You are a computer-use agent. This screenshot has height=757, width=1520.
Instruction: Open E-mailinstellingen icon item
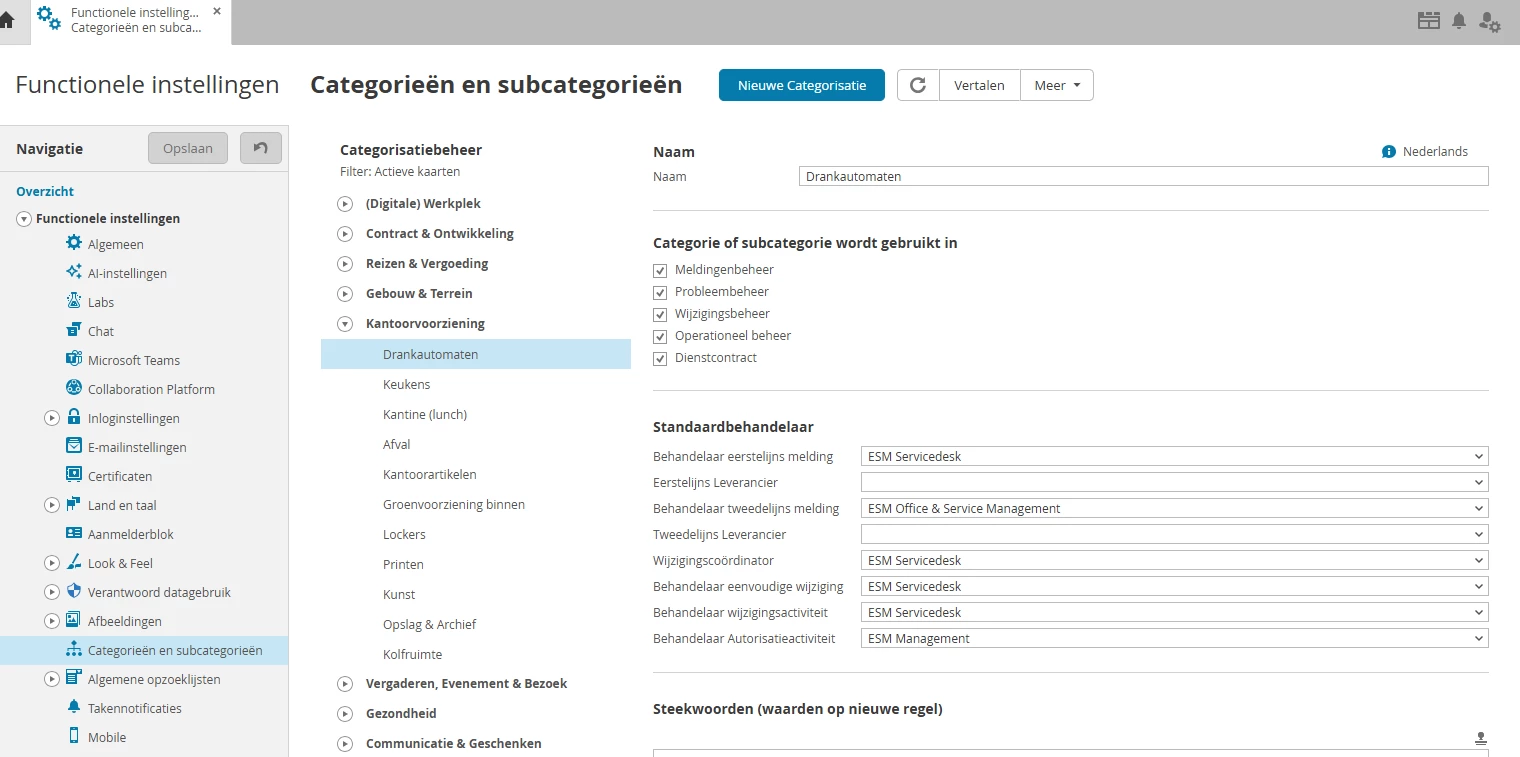pos(74,446)
